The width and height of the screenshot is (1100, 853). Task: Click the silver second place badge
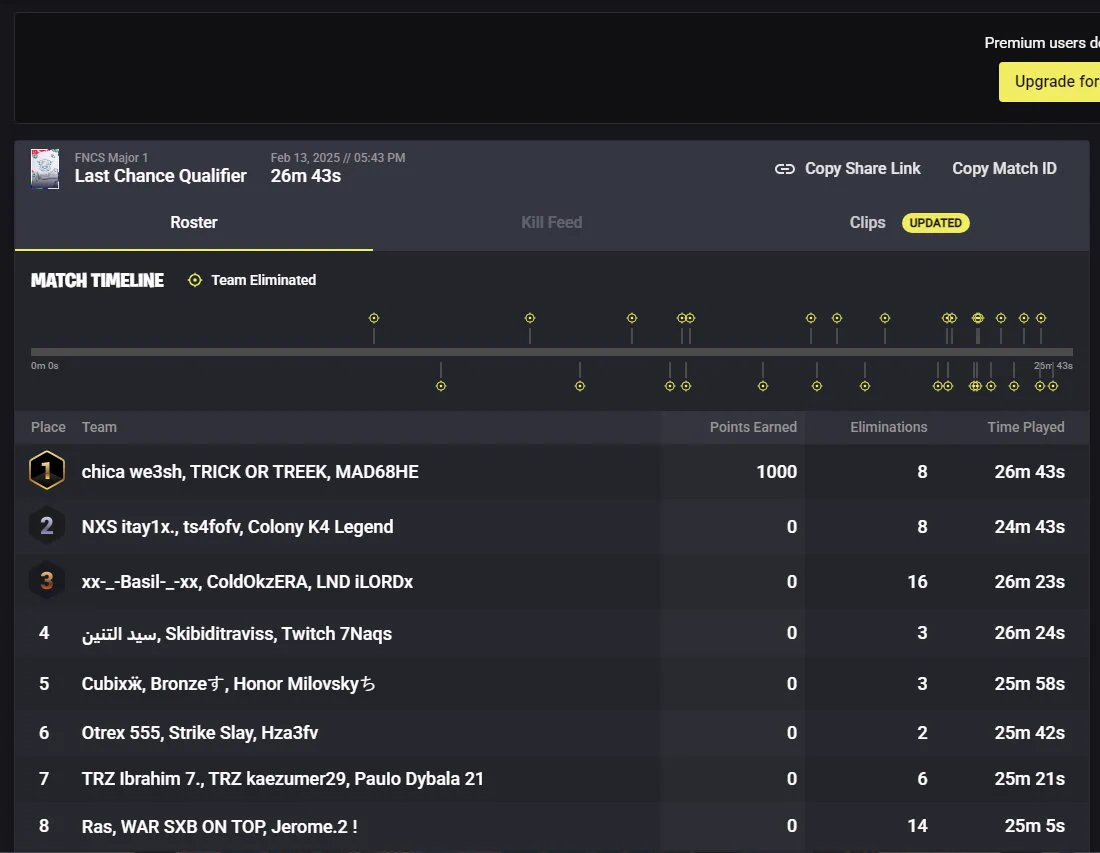coord(47,525)
